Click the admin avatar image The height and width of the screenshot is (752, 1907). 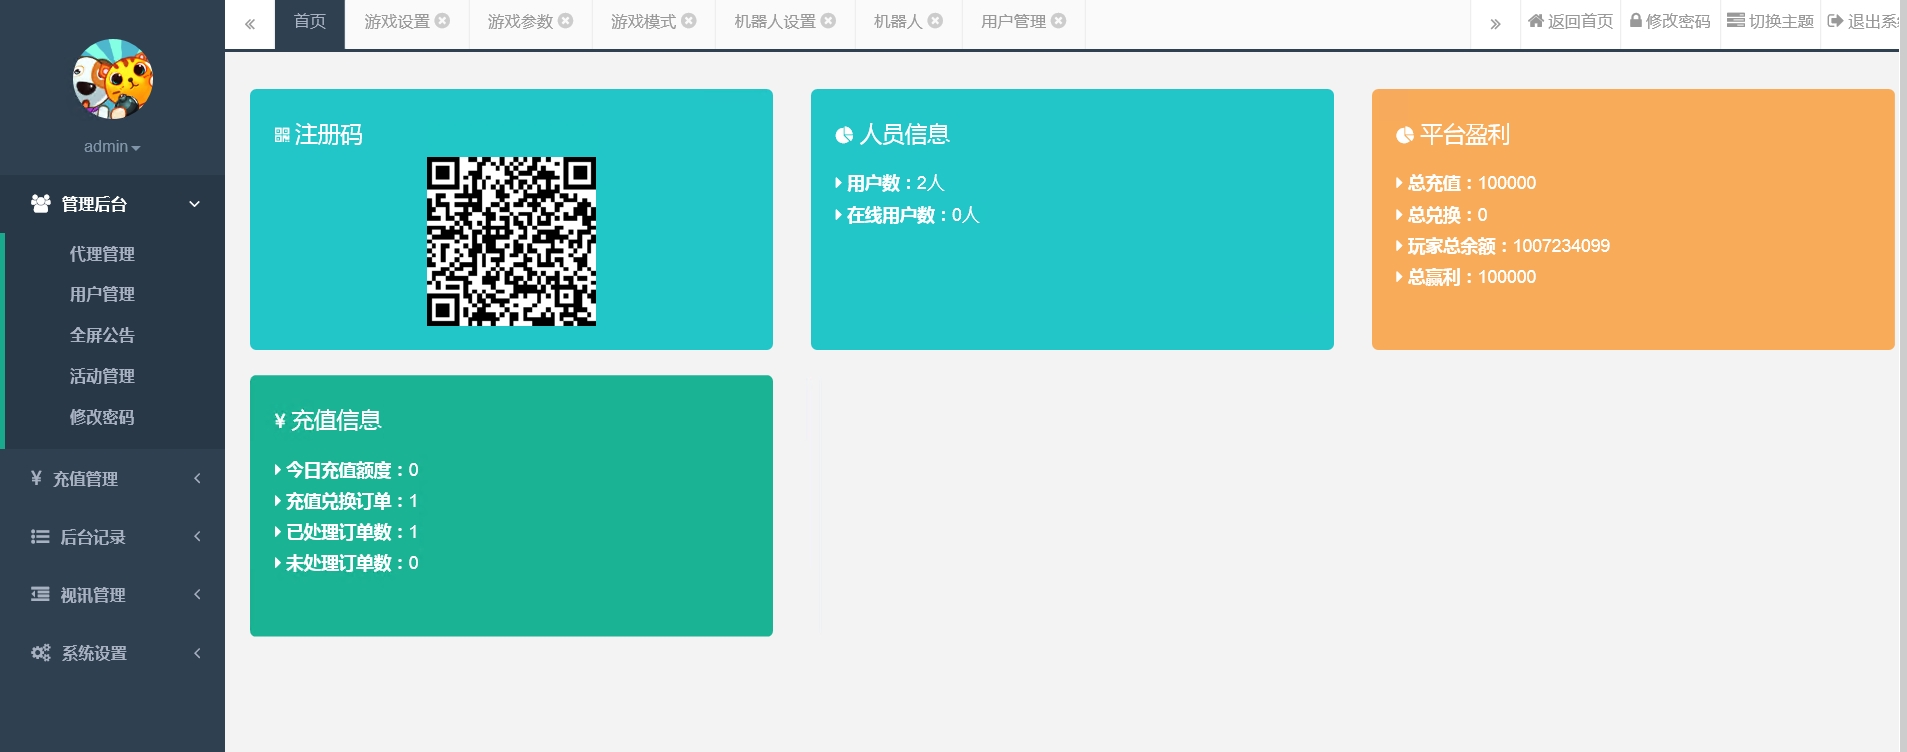tap(112, 80)
